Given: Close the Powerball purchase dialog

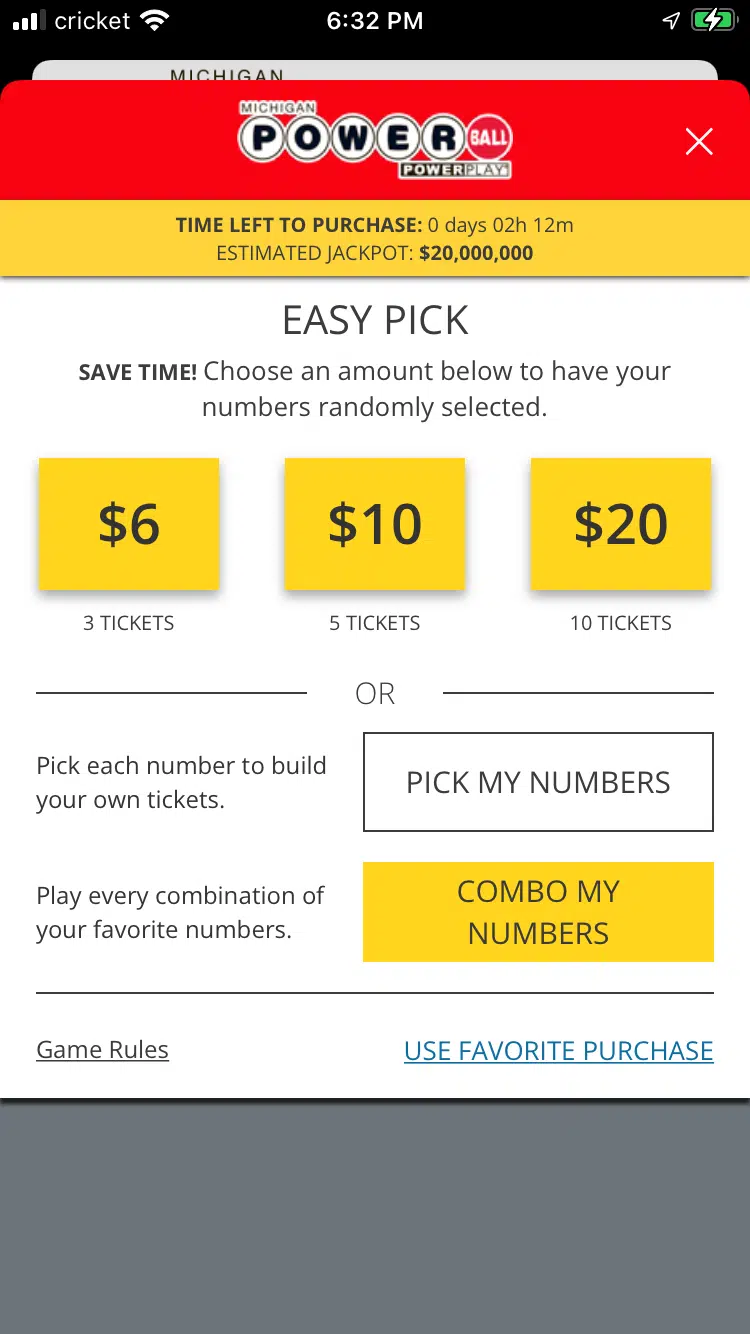Looking at the screenshot, I should [699, 142].
